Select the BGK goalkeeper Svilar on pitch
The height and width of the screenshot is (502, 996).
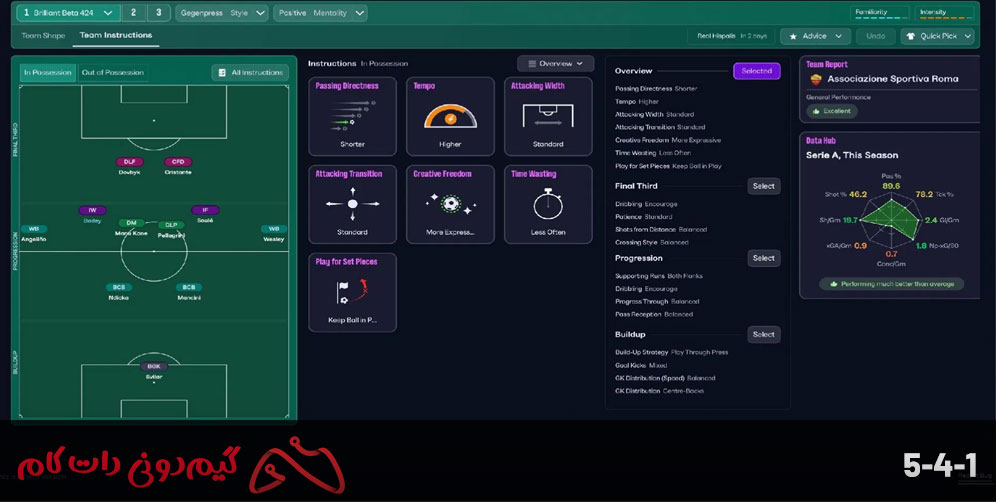(154, 367)
